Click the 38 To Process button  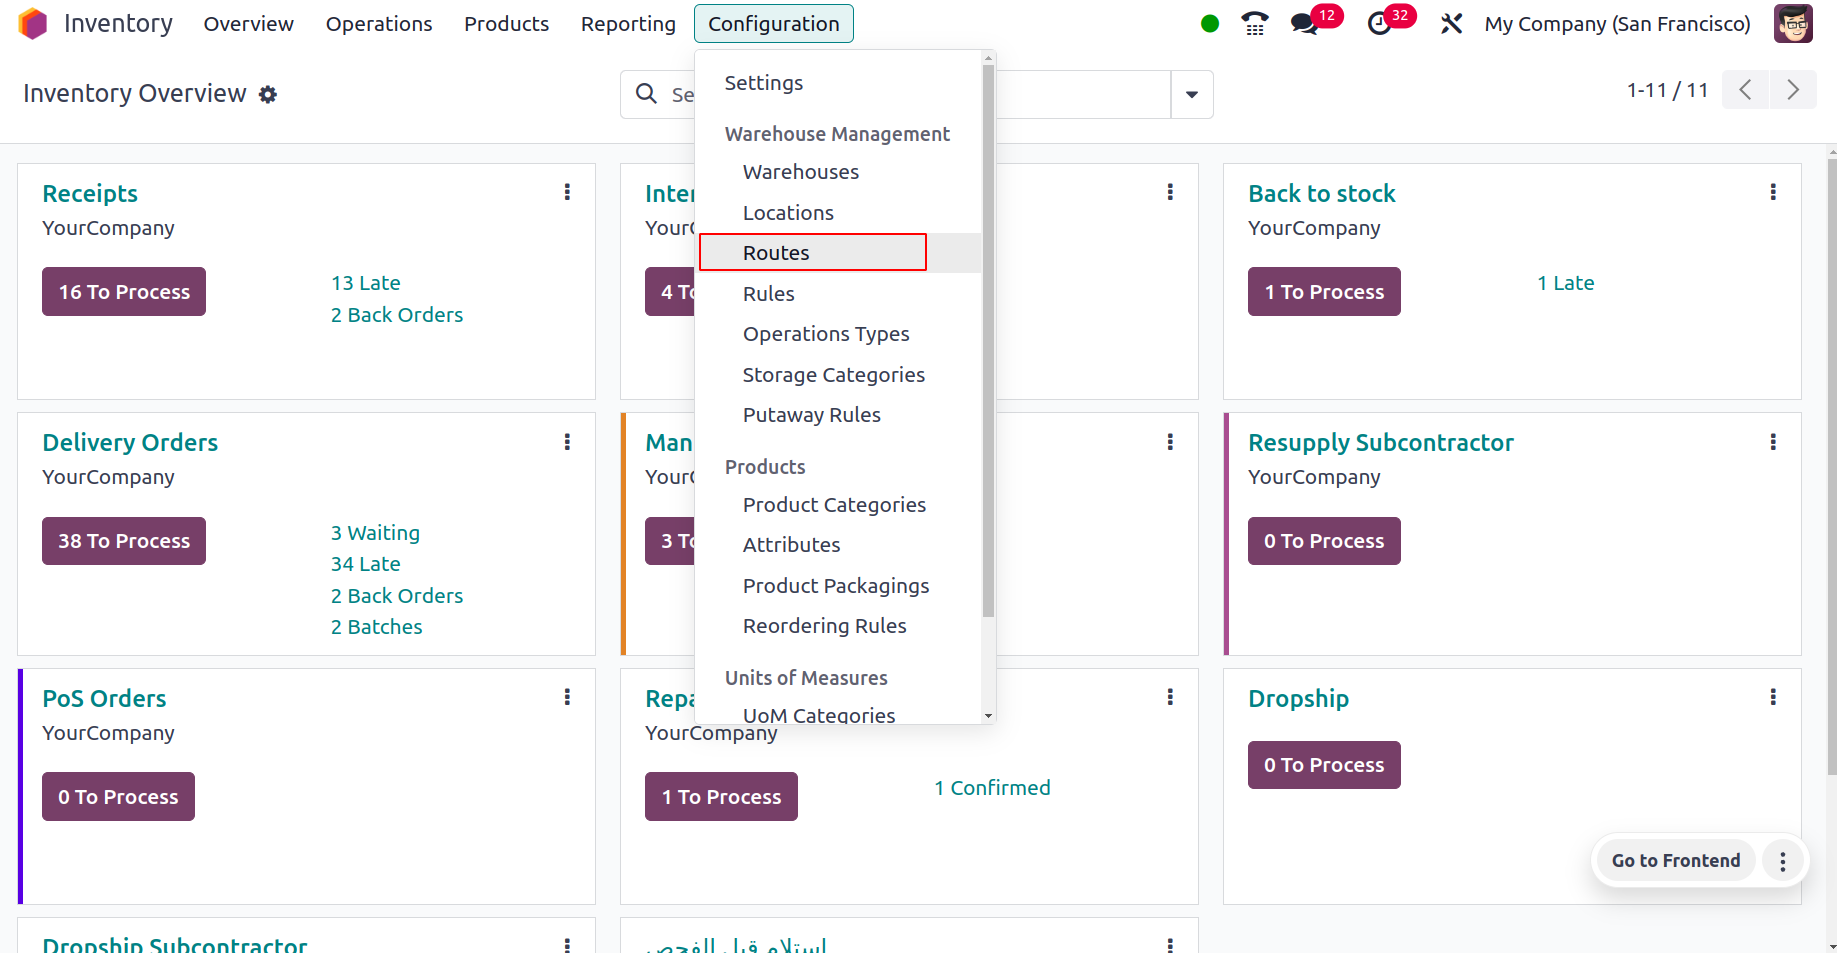pyautogui.click(x=123, y=540)
